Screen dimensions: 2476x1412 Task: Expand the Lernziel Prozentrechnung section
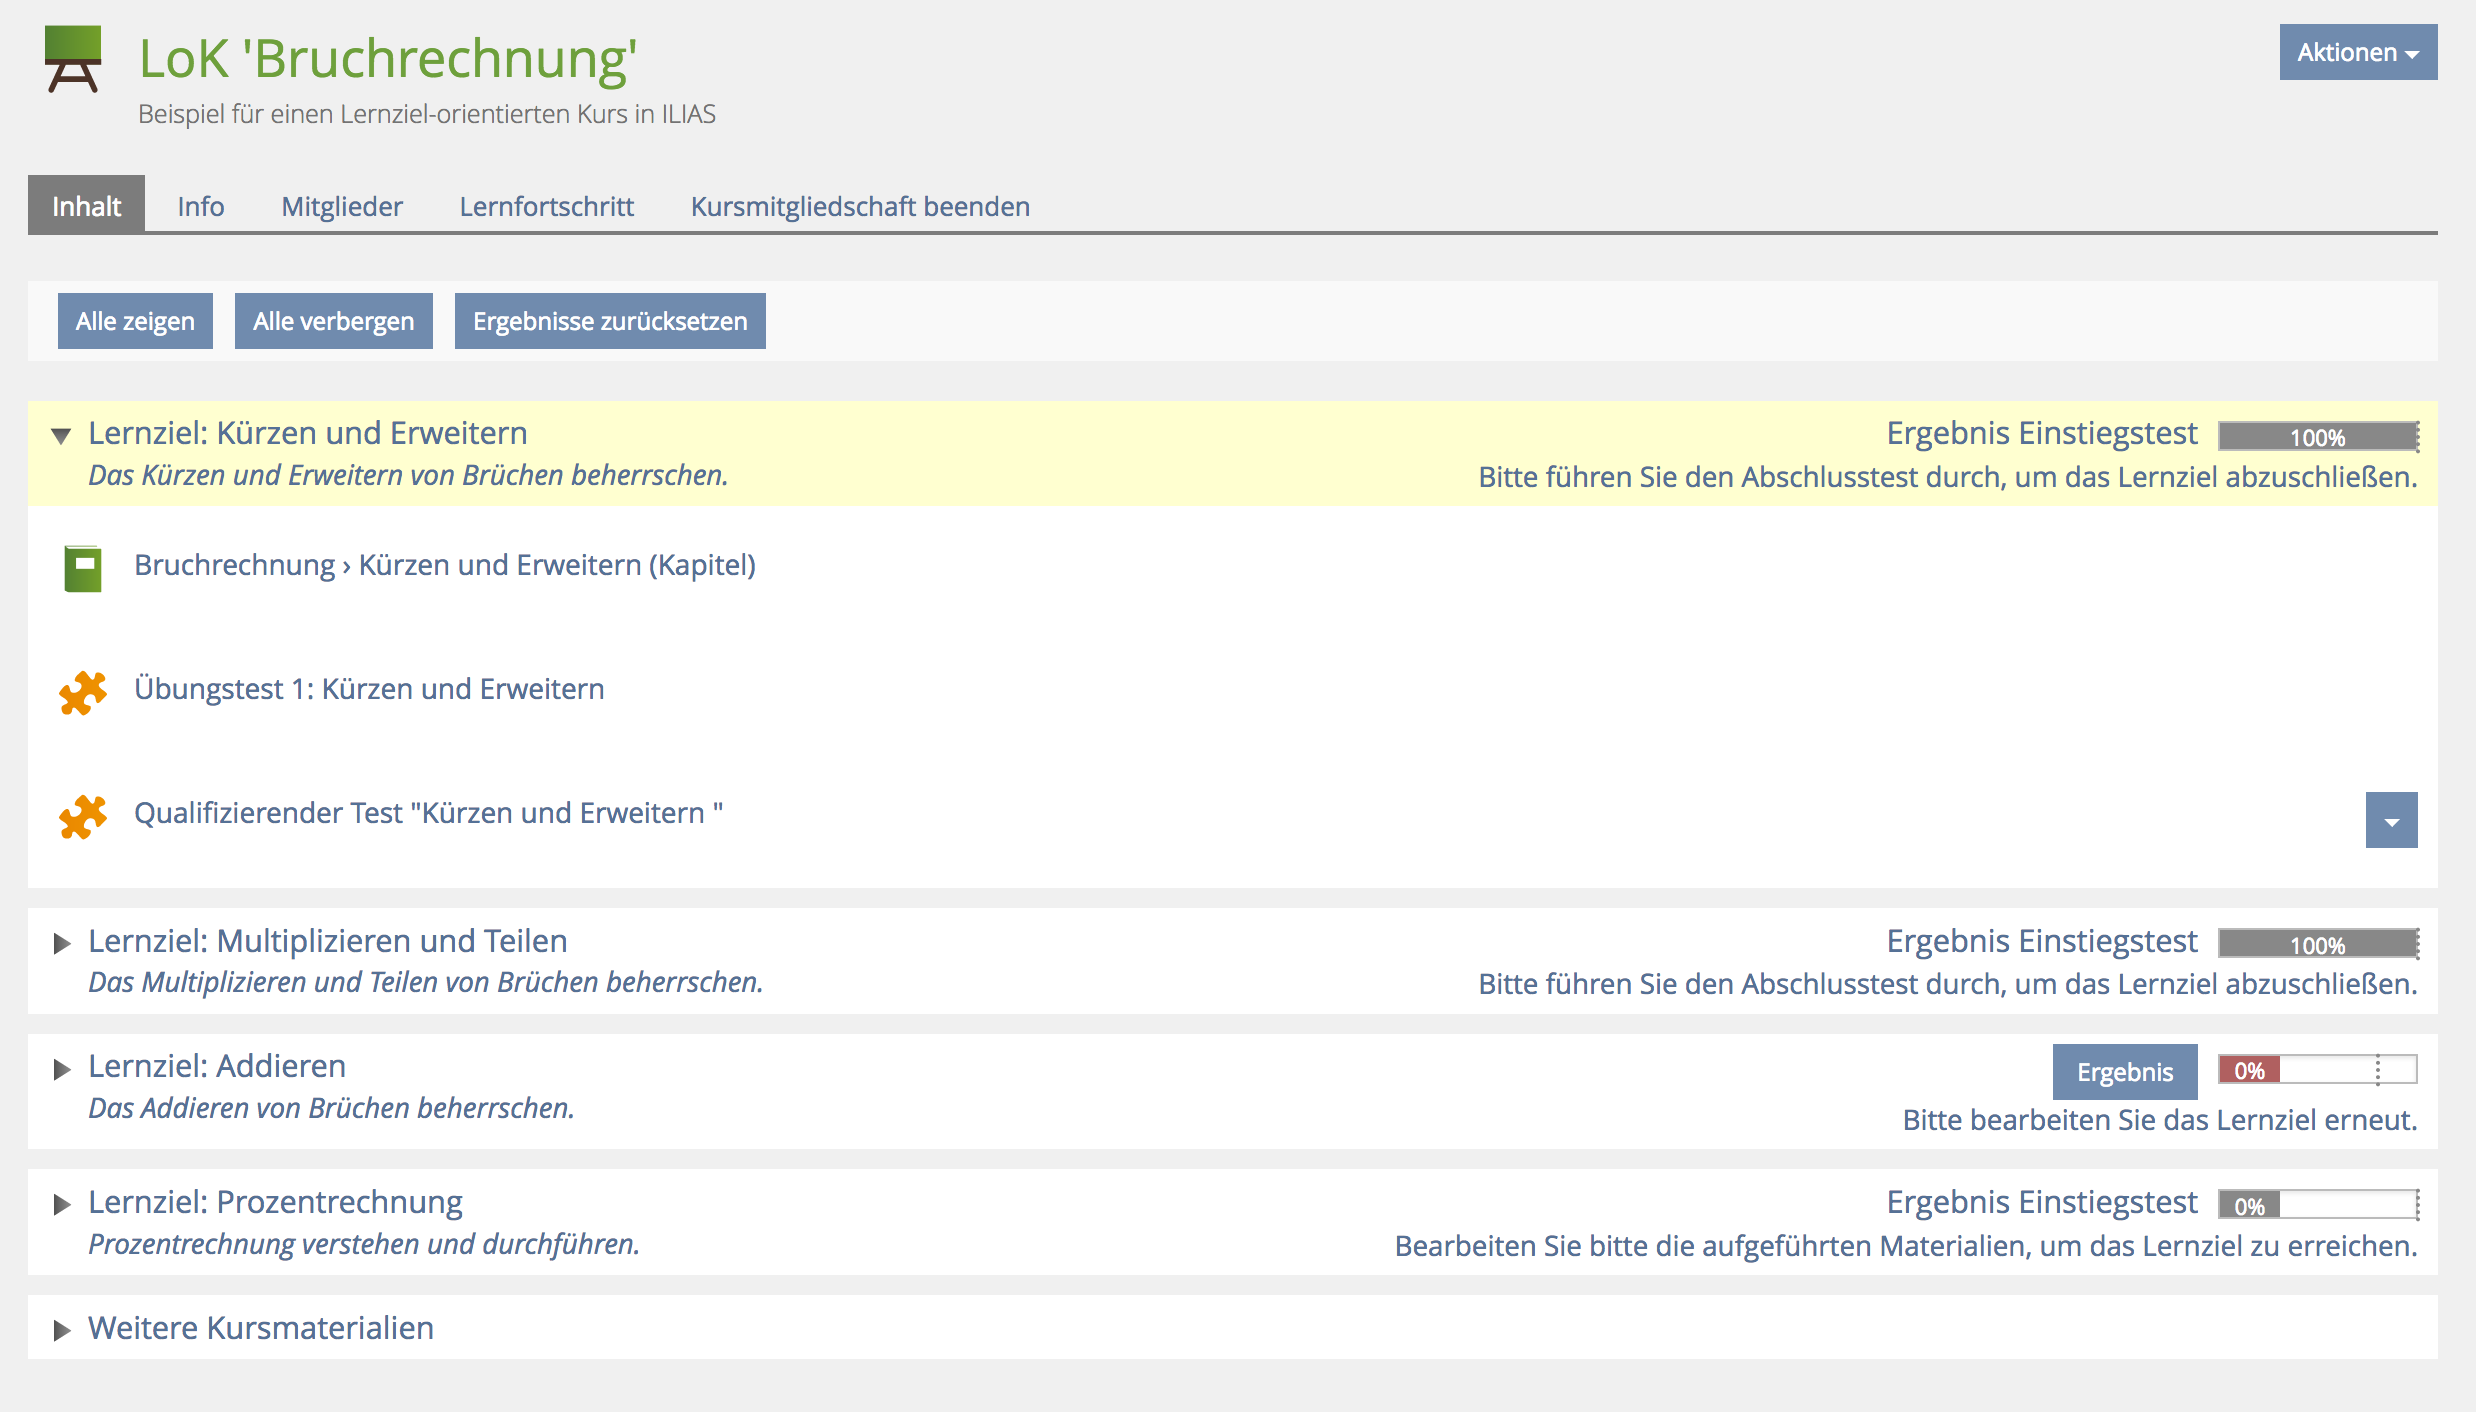click(x=61, y=1204)
